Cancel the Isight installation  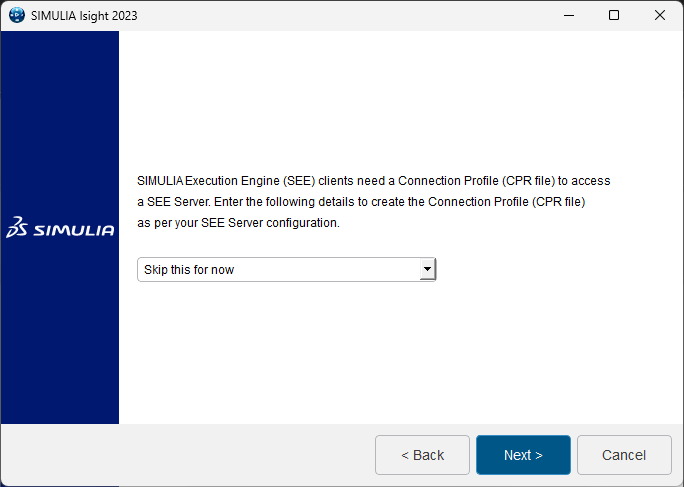coord(624,455)
